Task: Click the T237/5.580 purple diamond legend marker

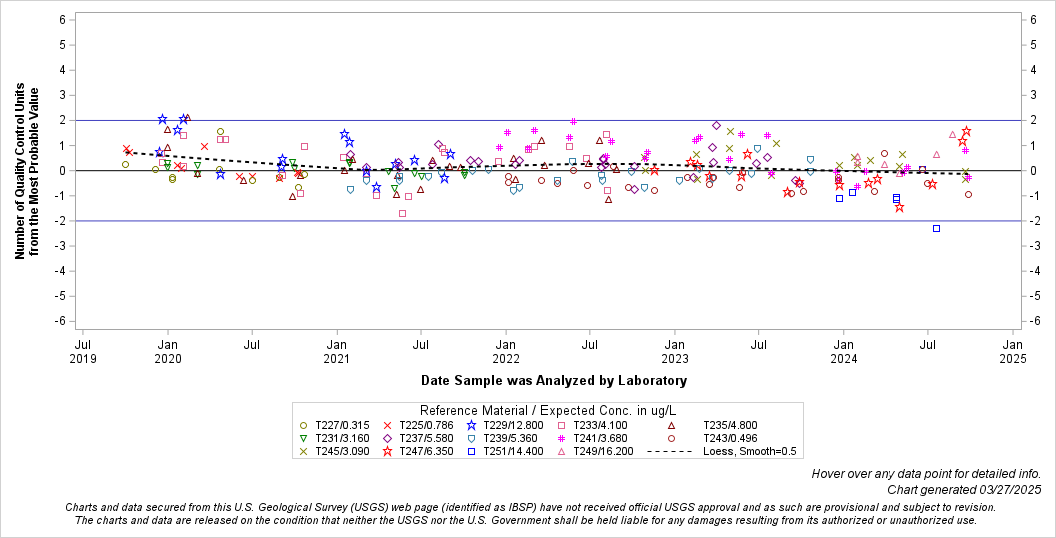Action: coord(387,438)
